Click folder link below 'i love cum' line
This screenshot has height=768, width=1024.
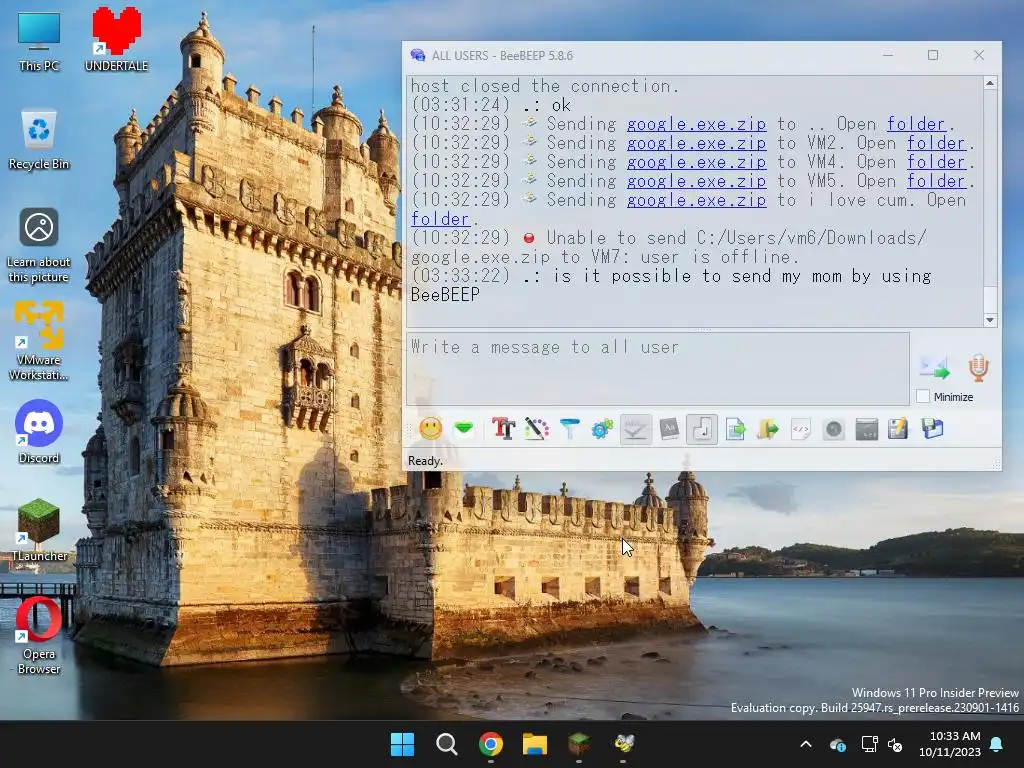pyautogui.click(x=440, y=219)
